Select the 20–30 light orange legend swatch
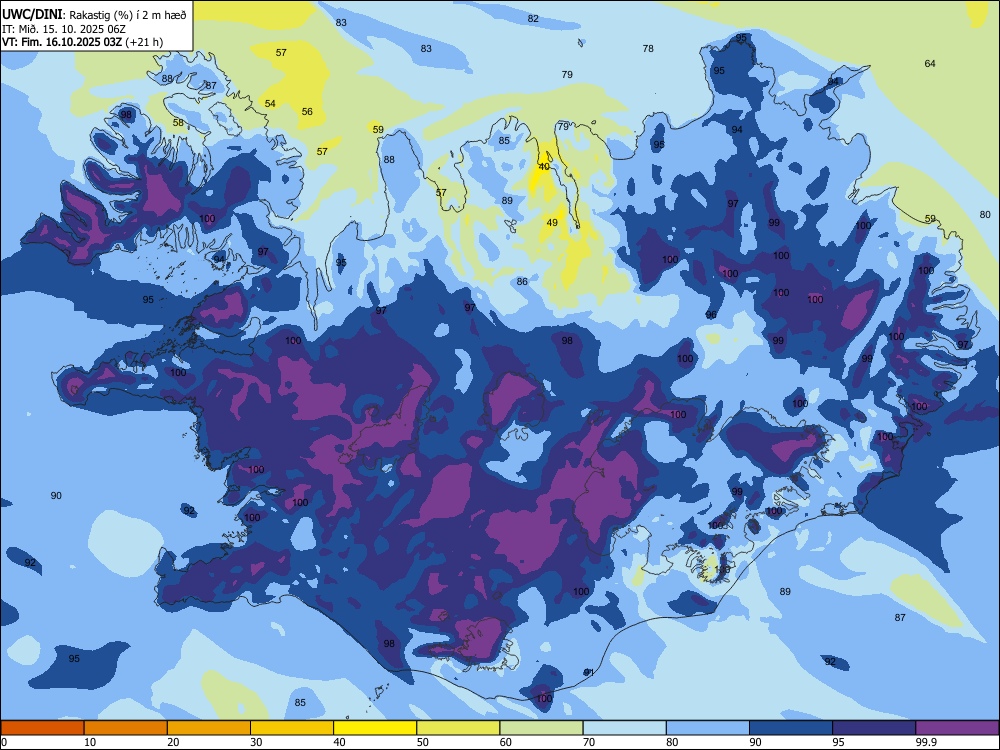 point(209,728)
